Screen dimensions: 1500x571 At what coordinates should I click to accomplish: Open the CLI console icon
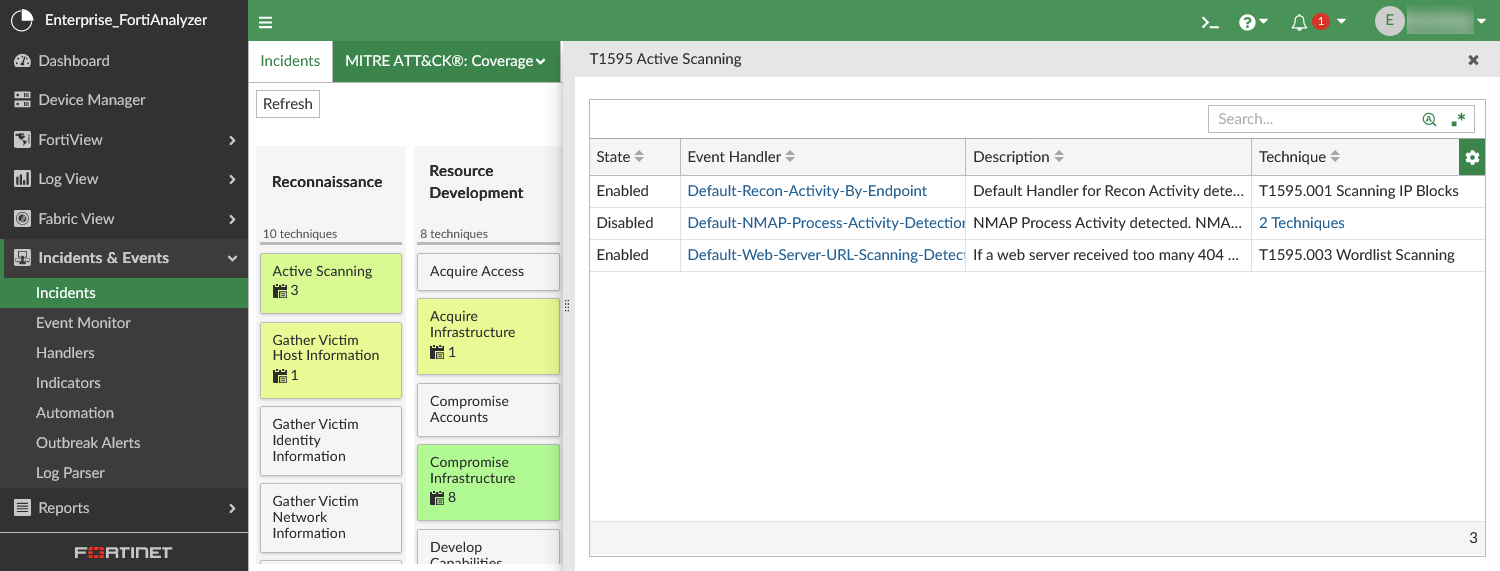click(1210, 22)
